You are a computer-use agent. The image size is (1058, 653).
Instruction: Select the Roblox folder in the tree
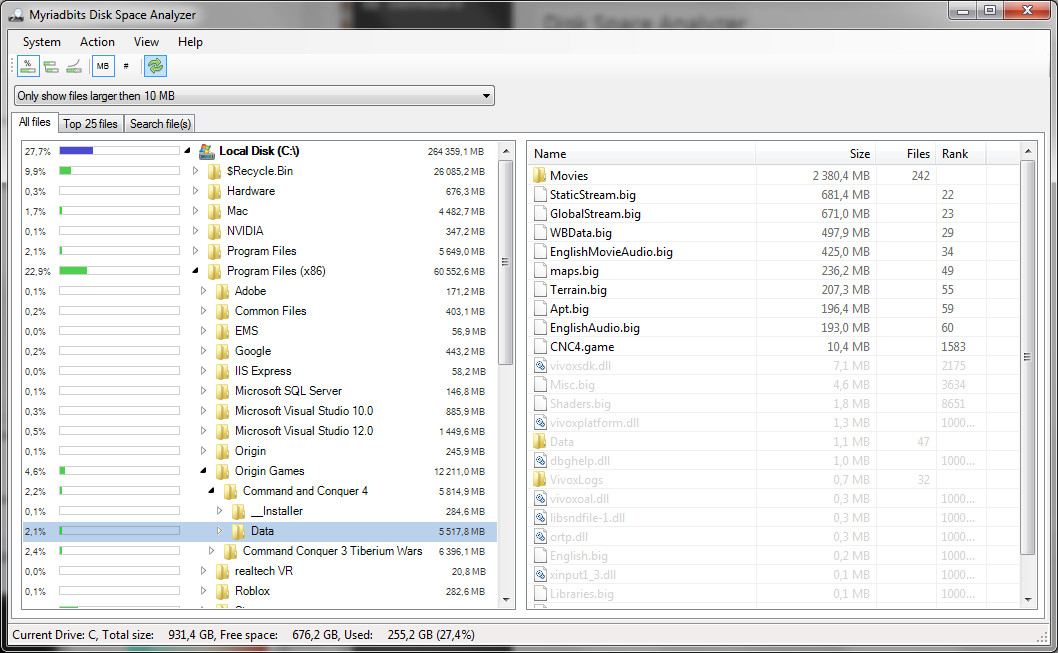click(x=252, y=591)
